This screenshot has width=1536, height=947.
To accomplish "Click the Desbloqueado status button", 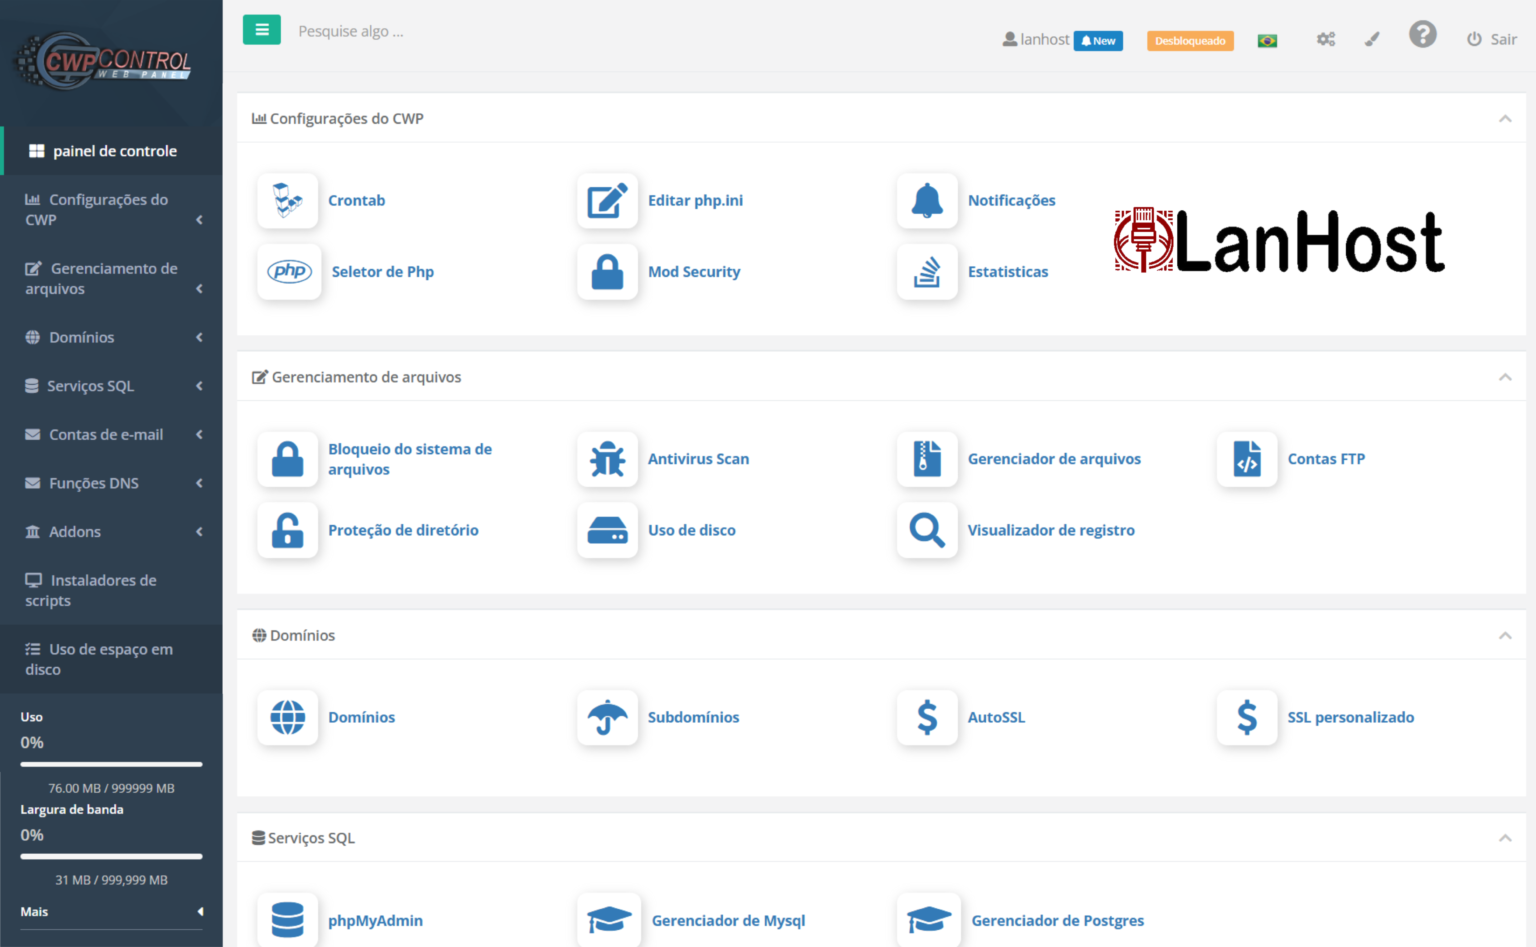I will tap(1190, 41).
